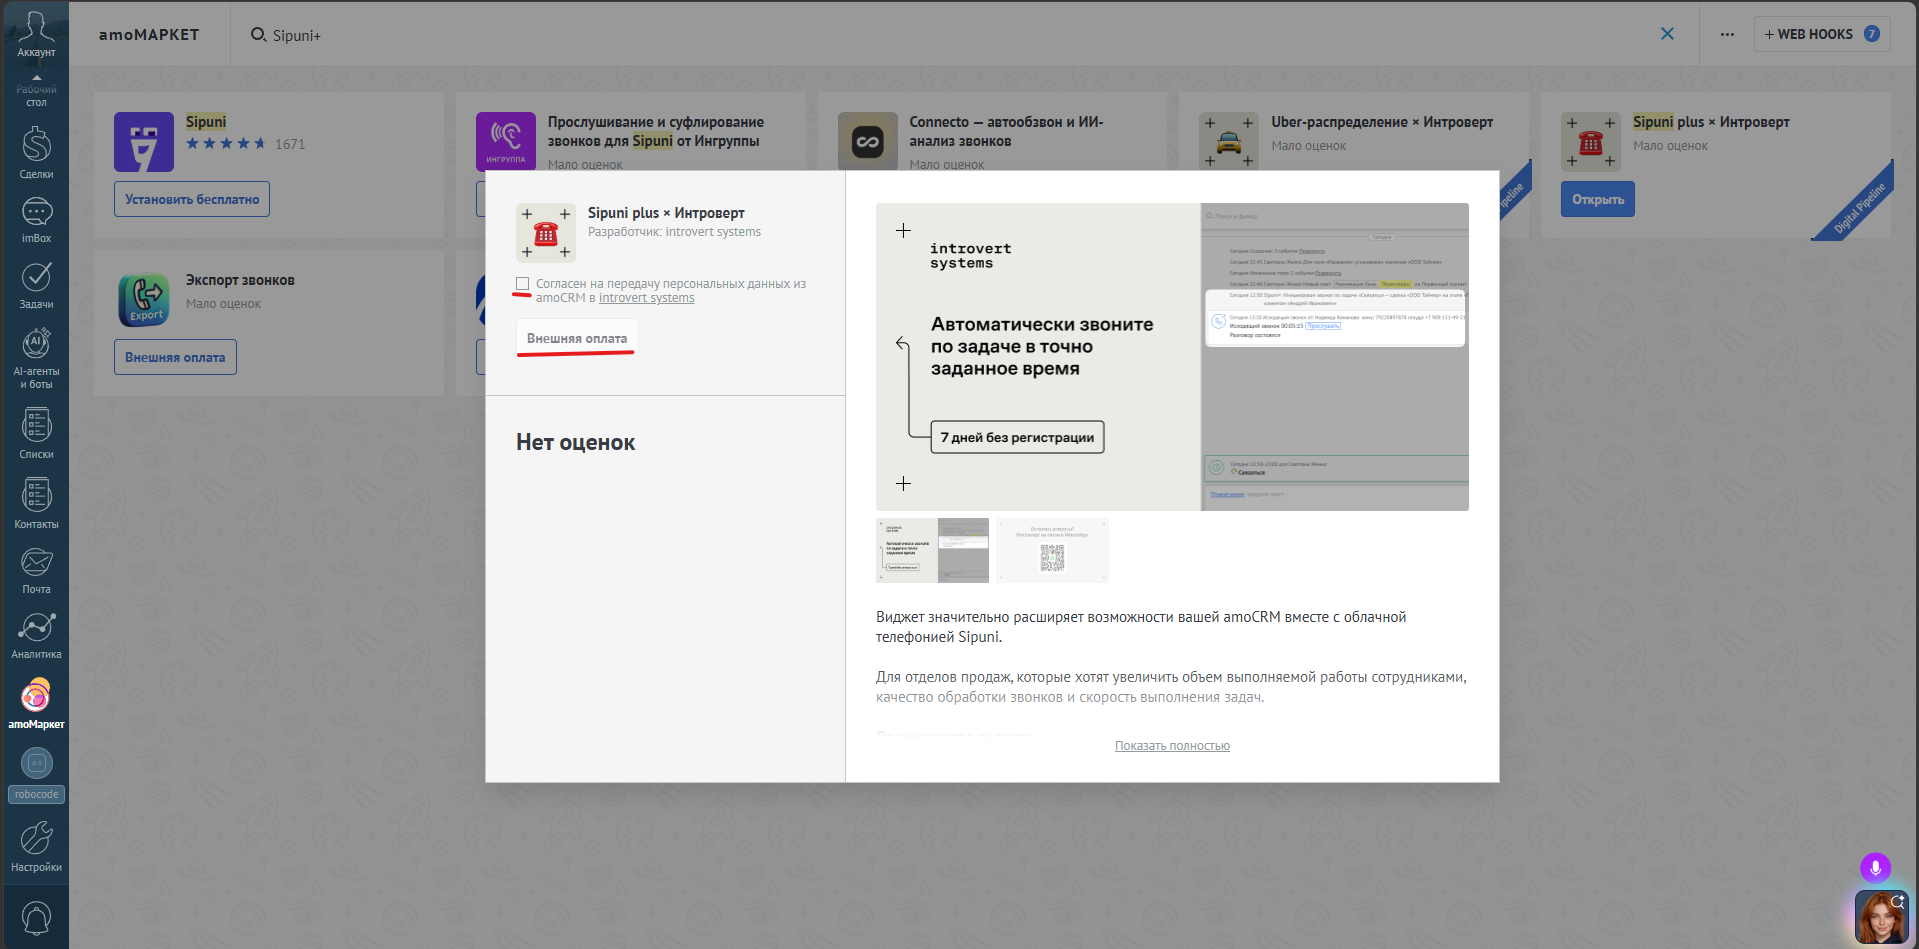
Task: Open the robocode sidebar item
Action: (36, 775)
